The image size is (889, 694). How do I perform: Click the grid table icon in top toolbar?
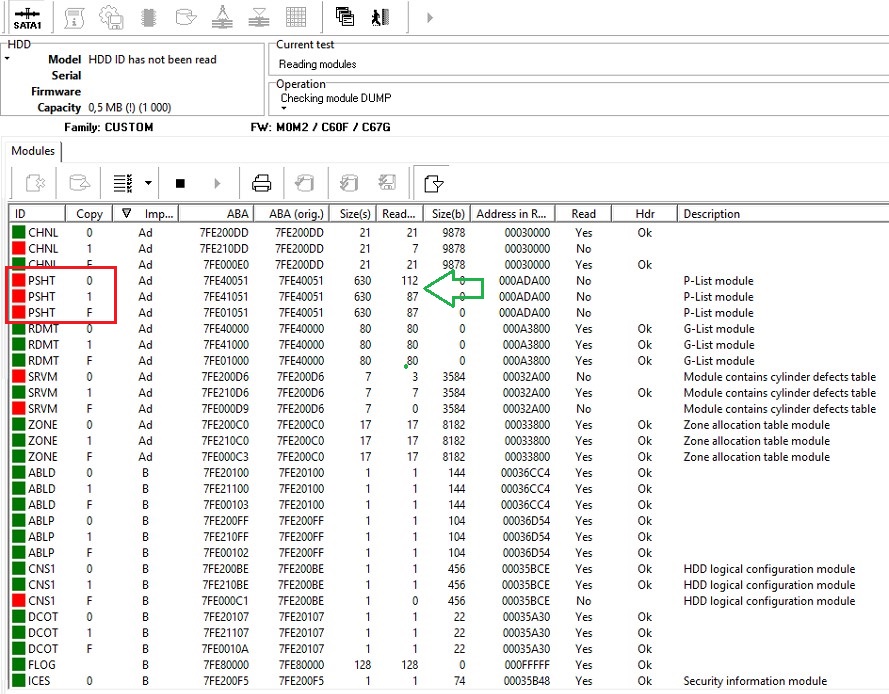296,17
